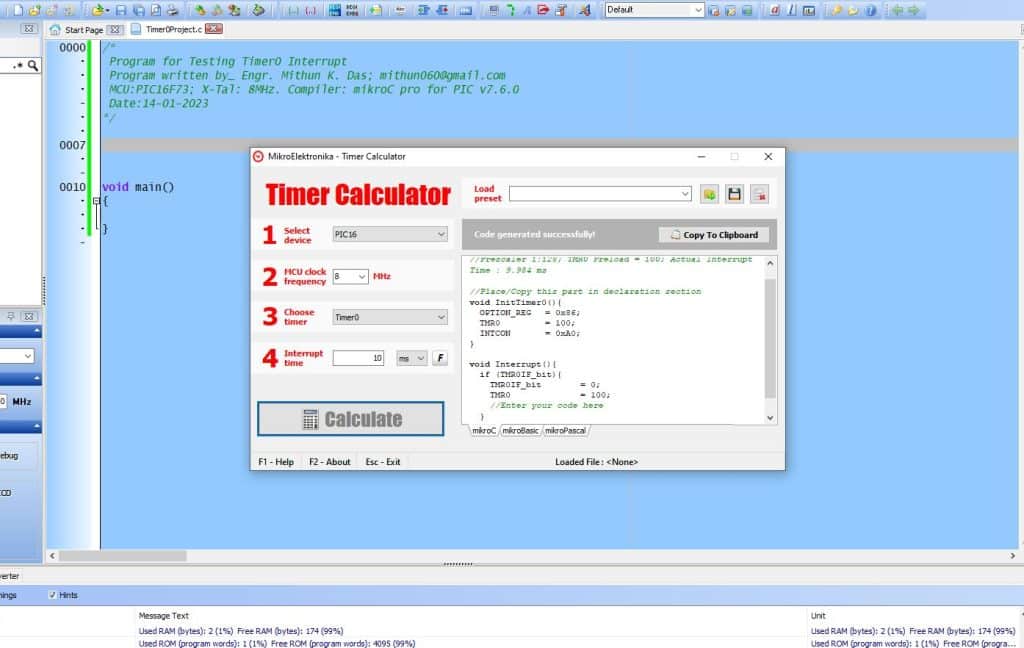Click the search magnifier icon in the left panel
The image size is (1024, 648).
[33, 65]
